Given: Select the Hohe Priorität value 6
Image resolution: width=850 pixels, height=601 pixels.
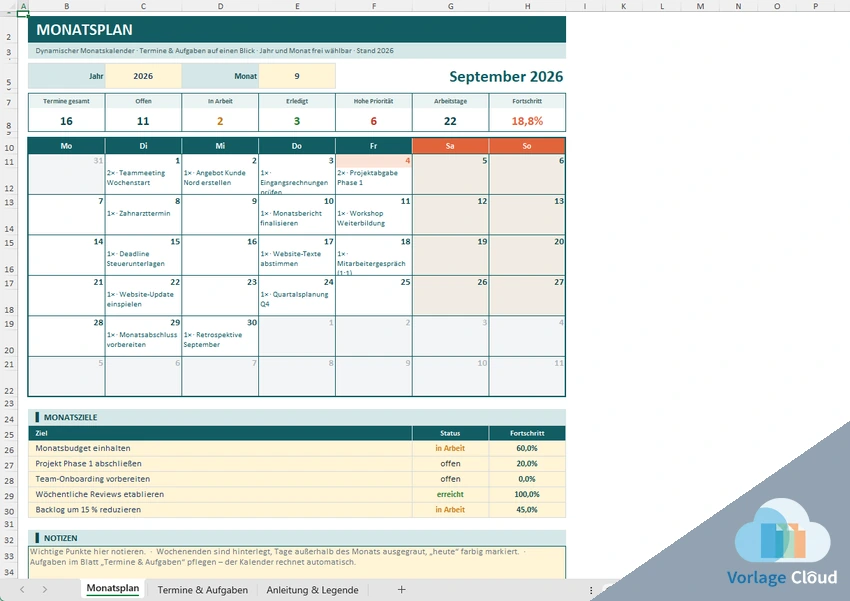Looking at the screenshot, I should [374, 121].
